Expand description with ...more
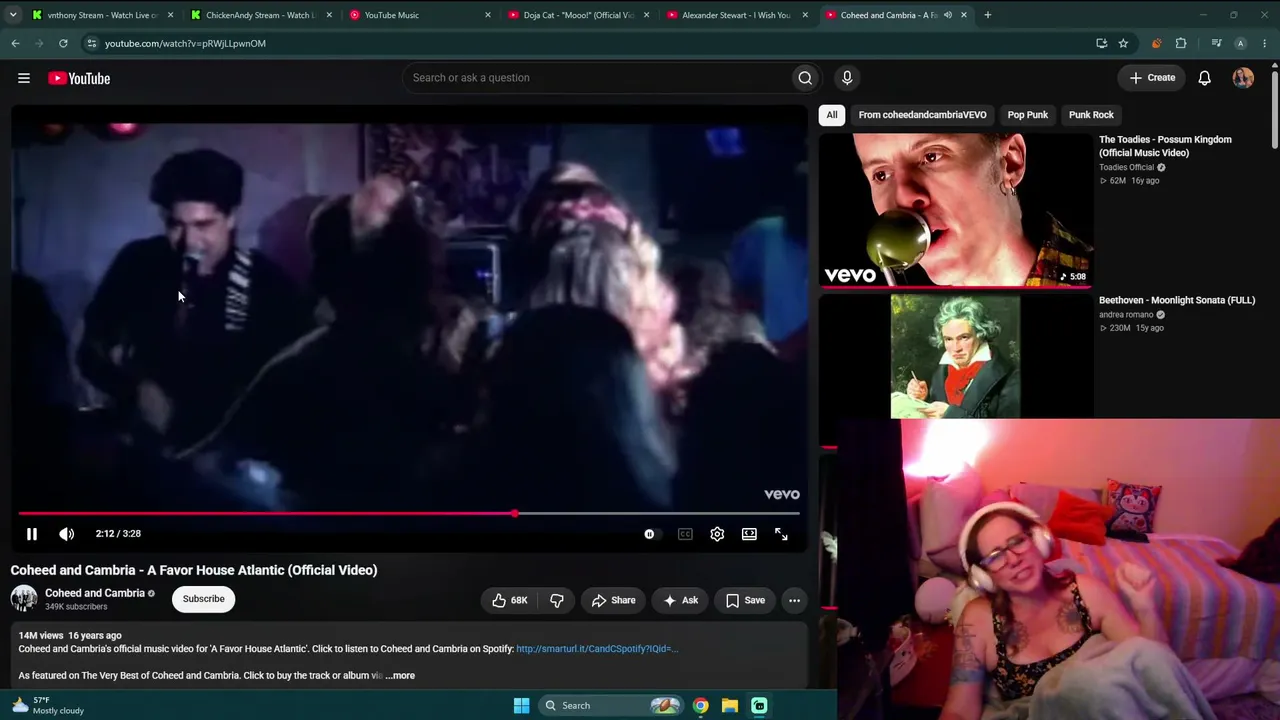Image resolution: width=1280 pixels, height=720 pixels. [400, 675]
